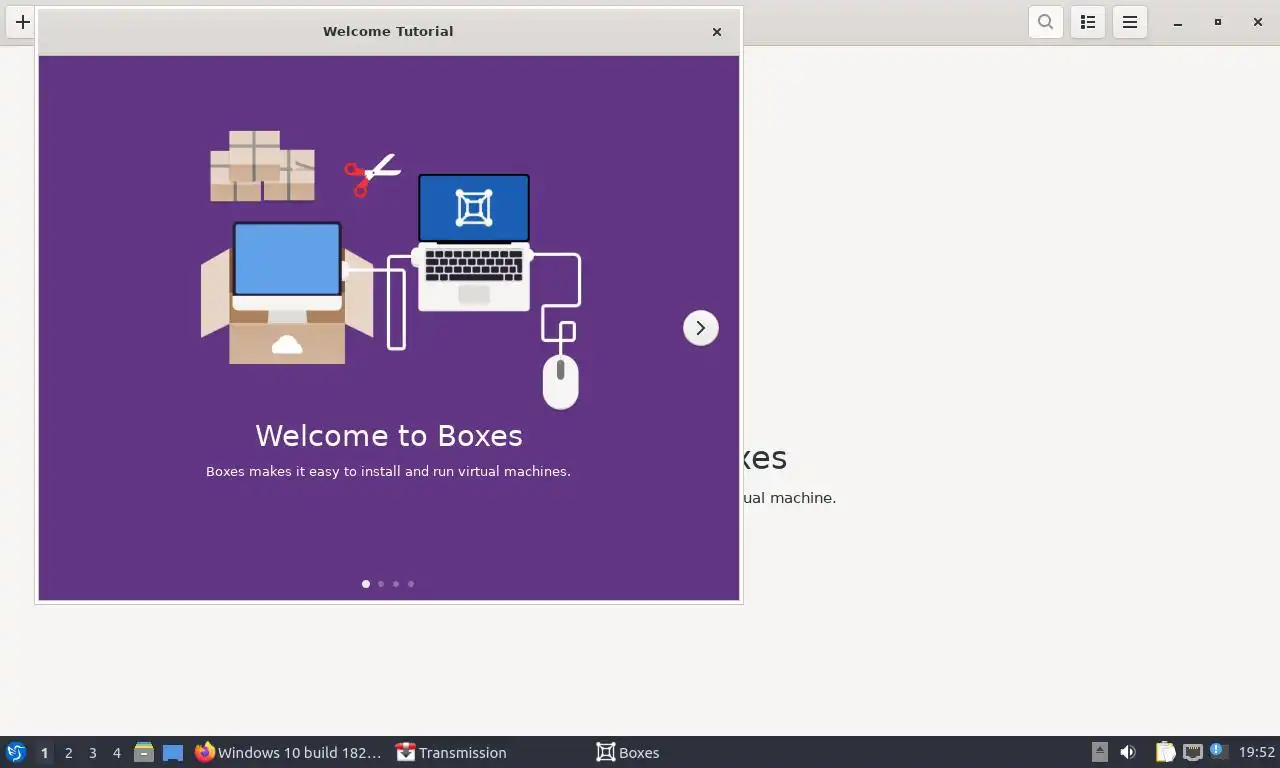
Task: Switch to the Transmission taskbar window
Action: click(x=451, y=752)
